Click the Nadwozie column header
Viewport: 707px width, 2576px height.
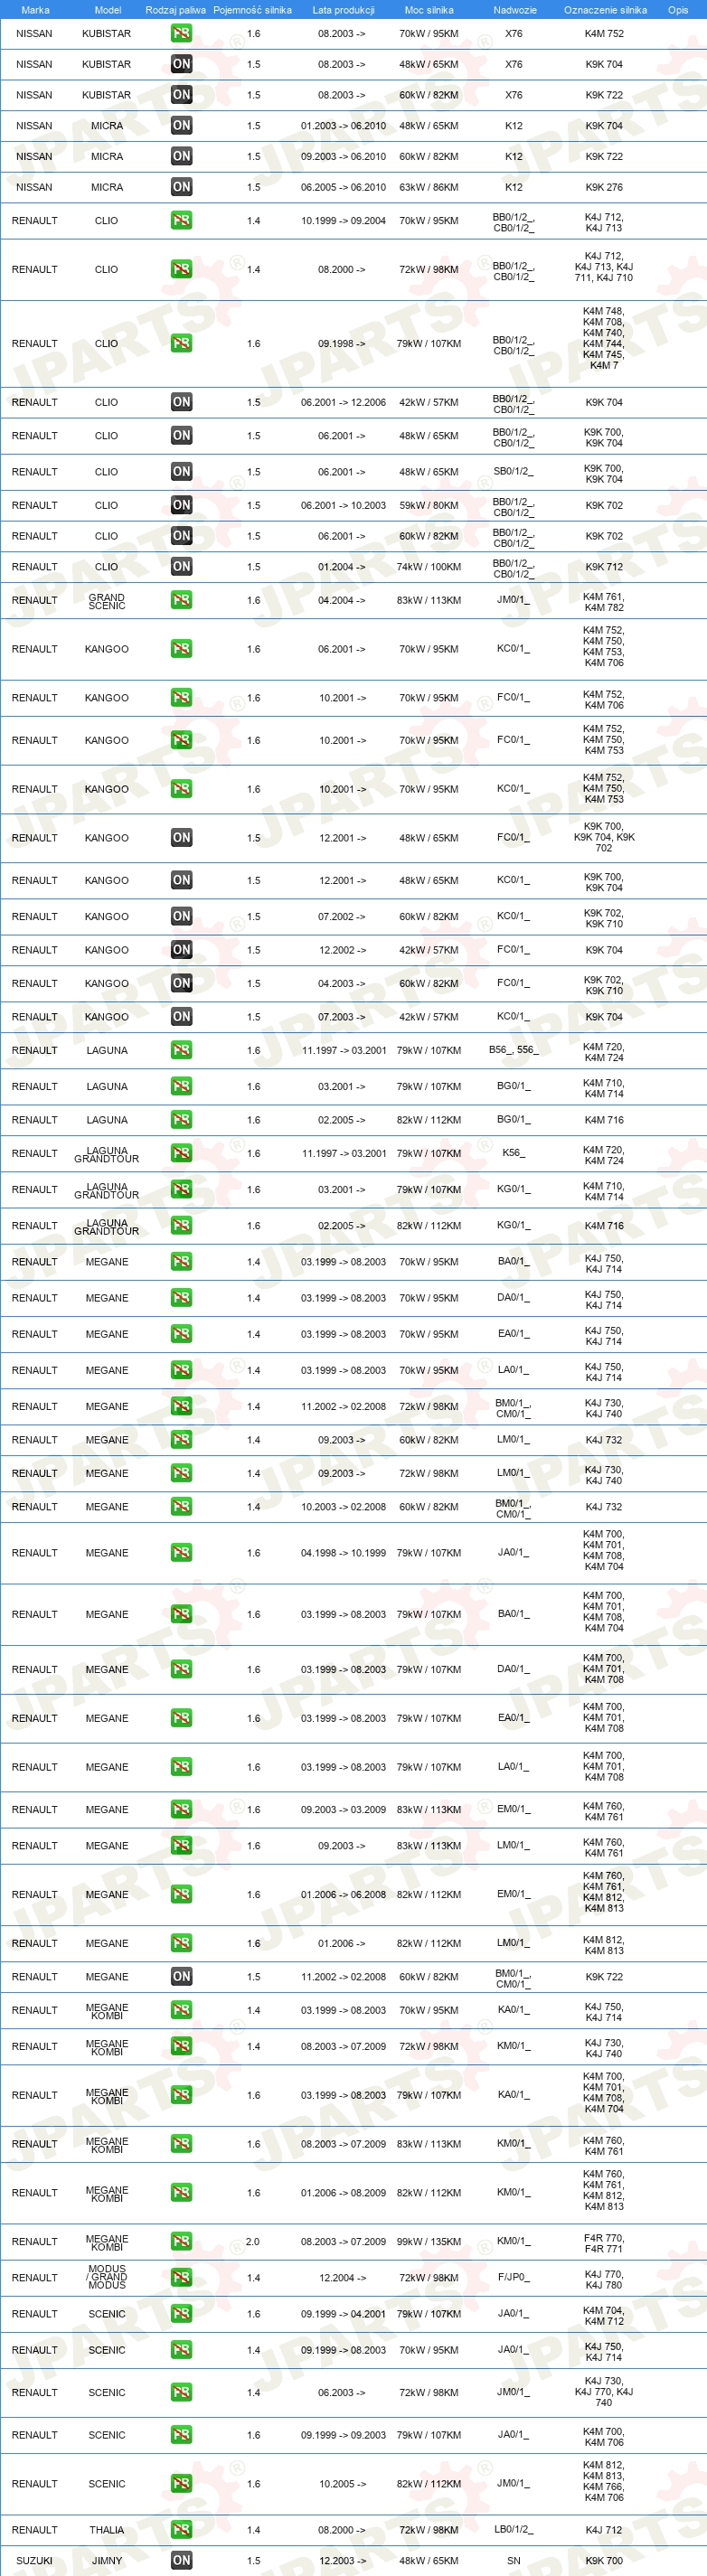(x=515, y=10)
